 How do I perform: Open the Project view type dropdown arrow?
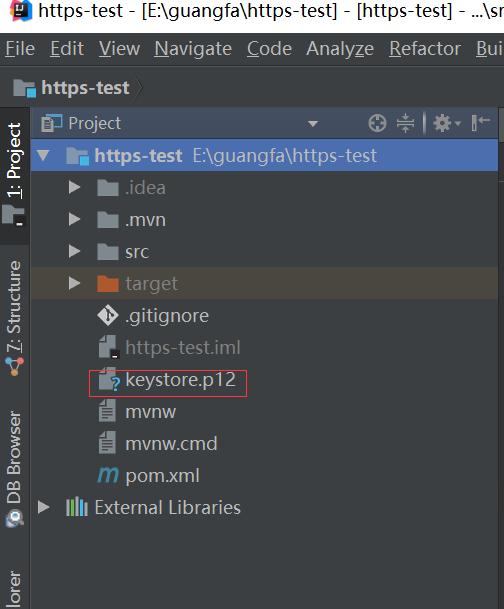313,124
